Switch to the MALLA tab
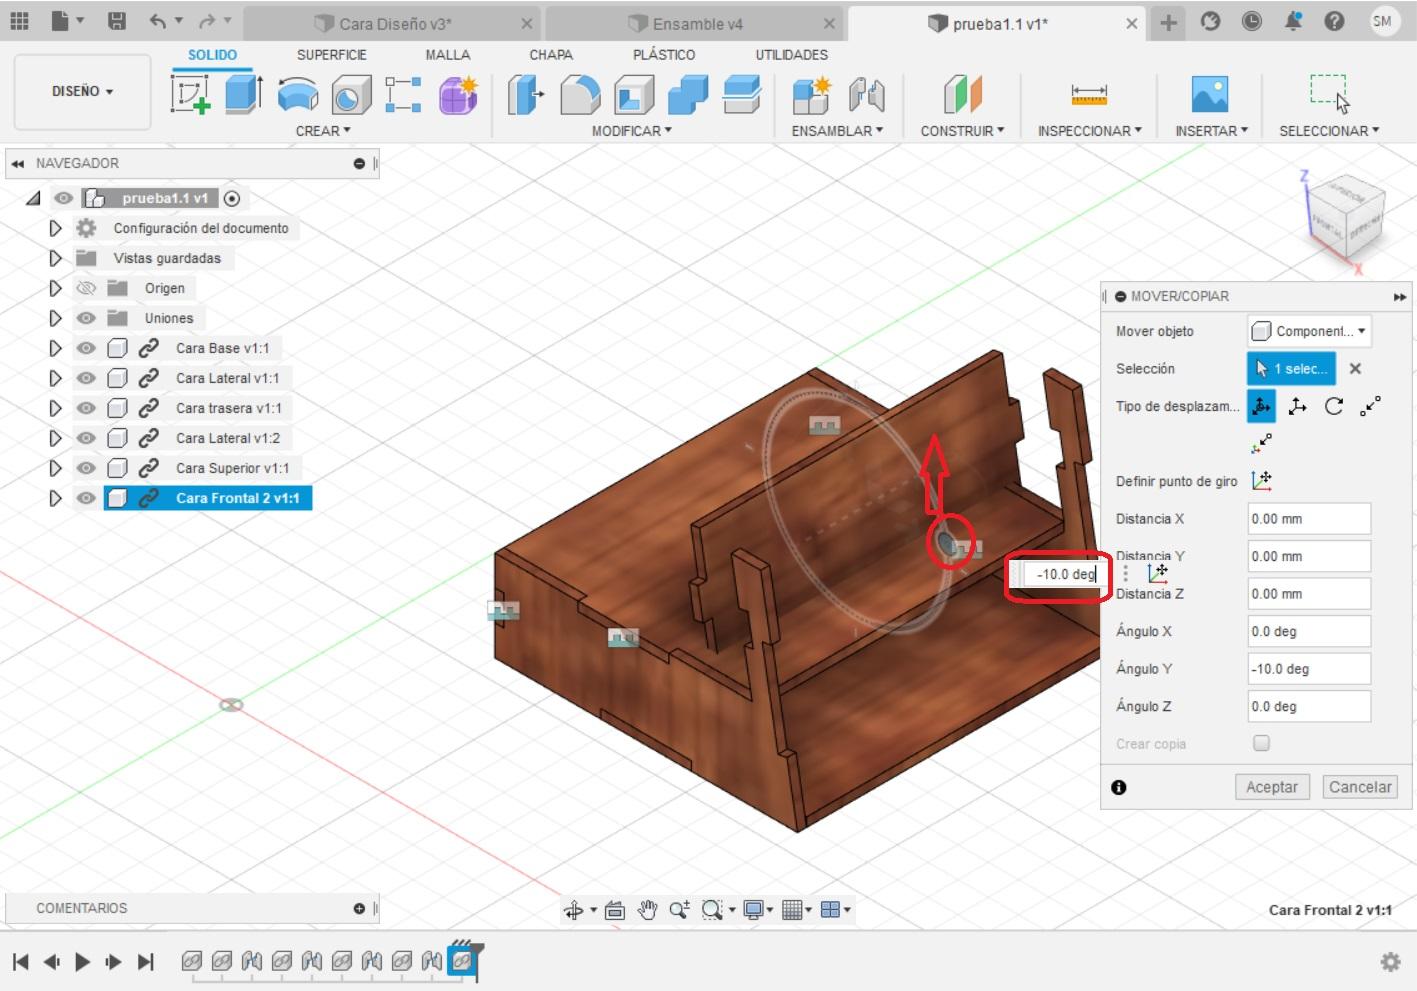The width and height of the screenshot is (1417, 991). point(448,55)
